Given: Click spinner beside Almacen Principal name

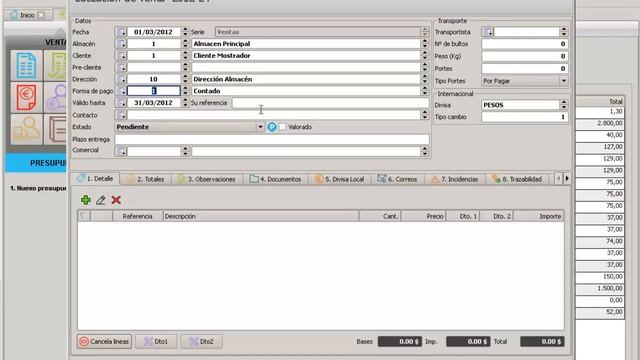Looking at the screenshot, I should click(424, 44).
